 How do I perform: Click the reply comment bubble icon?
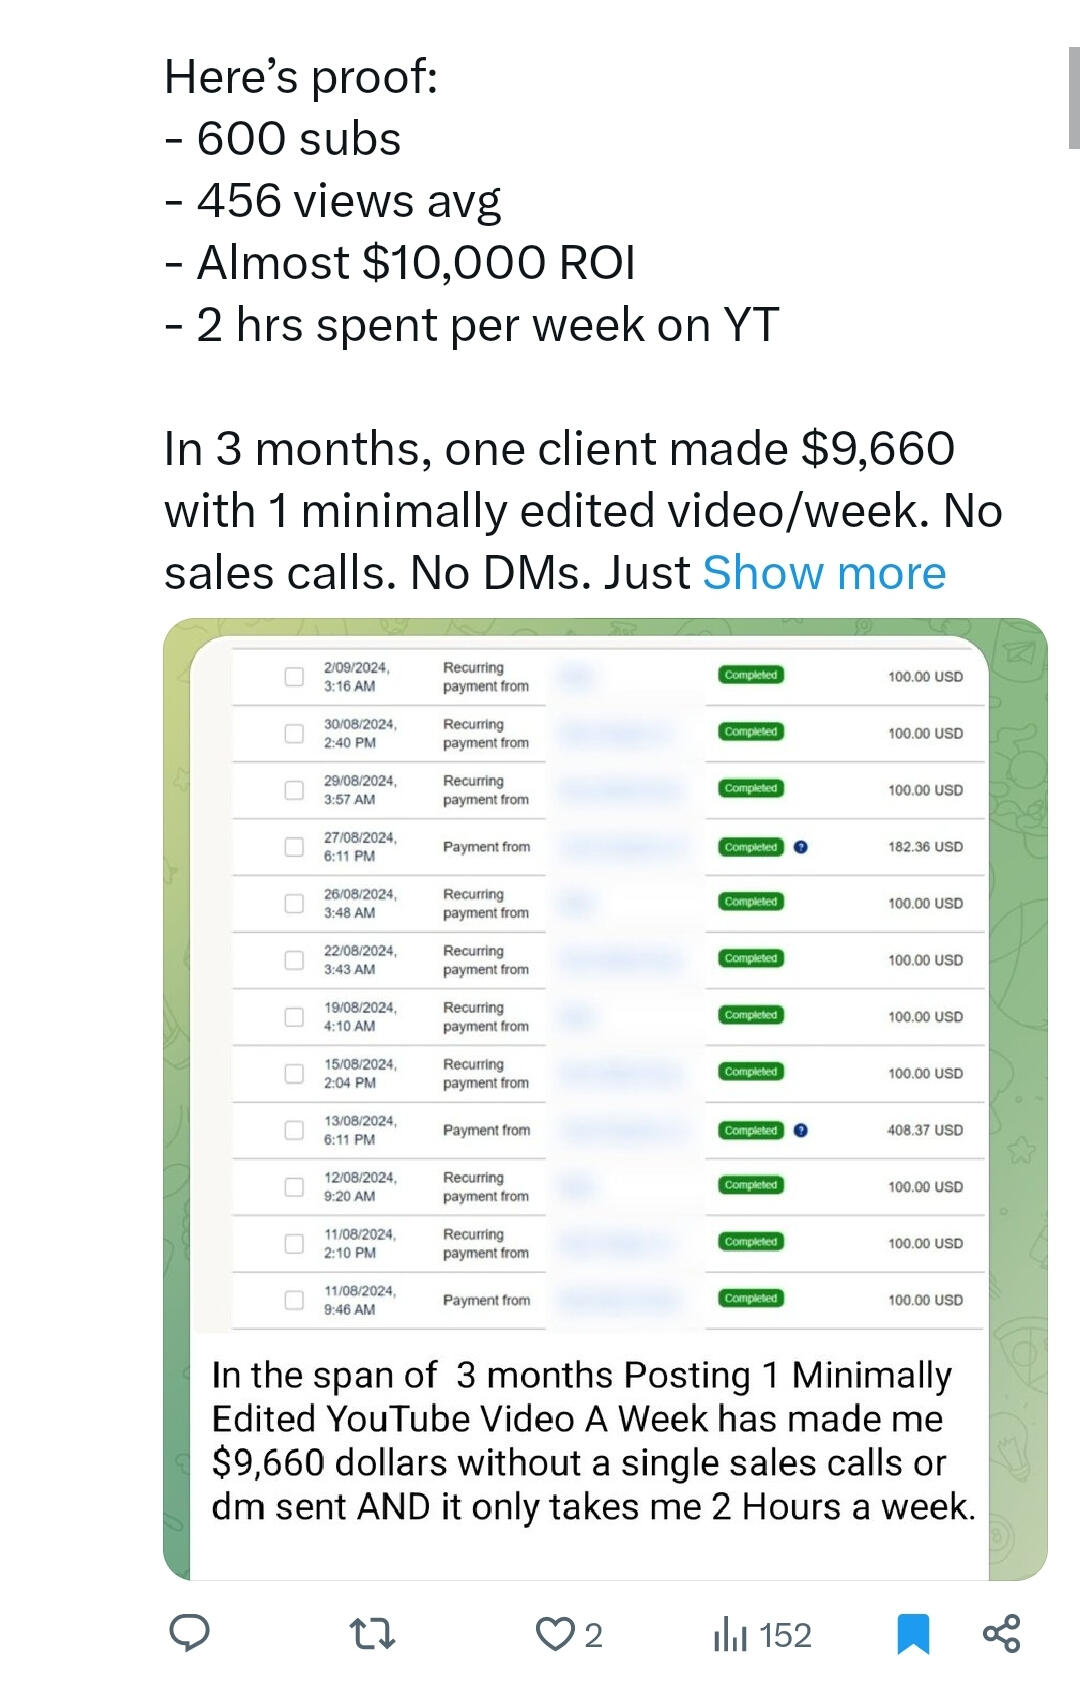189,1633
